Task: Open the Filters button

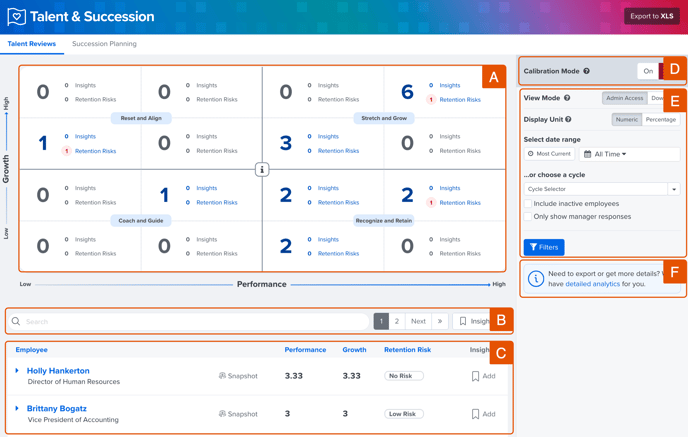Action: tap(544, 247)
